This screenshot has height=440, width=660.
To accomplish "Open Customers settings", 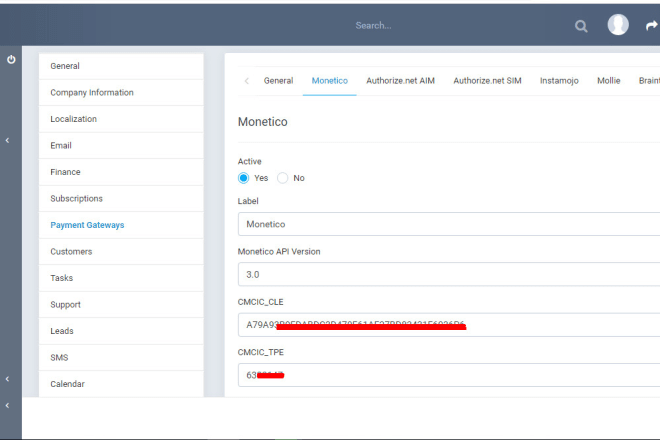I will [121, 252].
